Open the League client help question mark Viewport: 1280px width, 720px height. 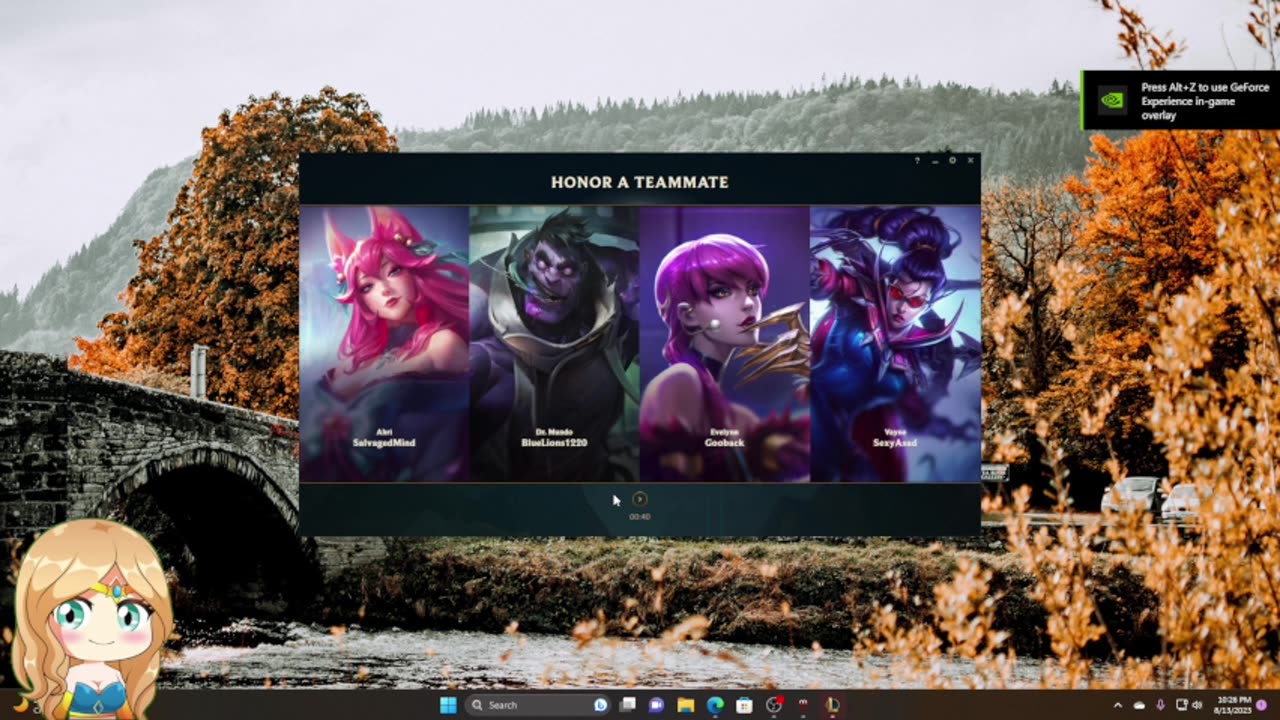pos(917,160)
